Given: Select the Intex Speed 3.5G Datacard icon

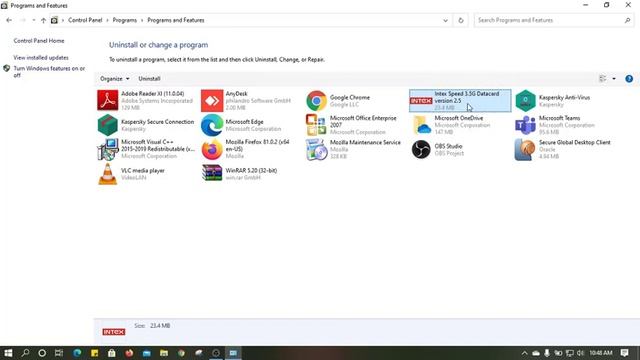Looking at the screenshot, I should click(x=421, y=100).
